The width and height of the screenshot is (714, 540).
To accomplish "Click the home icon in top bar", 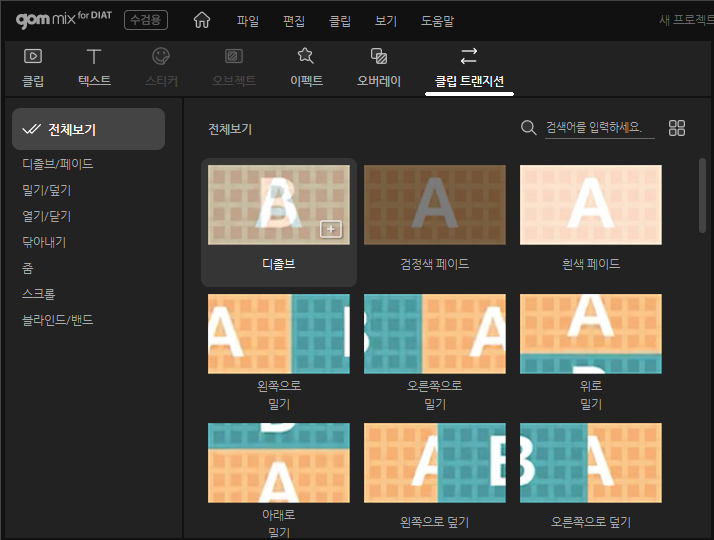I will 202,20.
